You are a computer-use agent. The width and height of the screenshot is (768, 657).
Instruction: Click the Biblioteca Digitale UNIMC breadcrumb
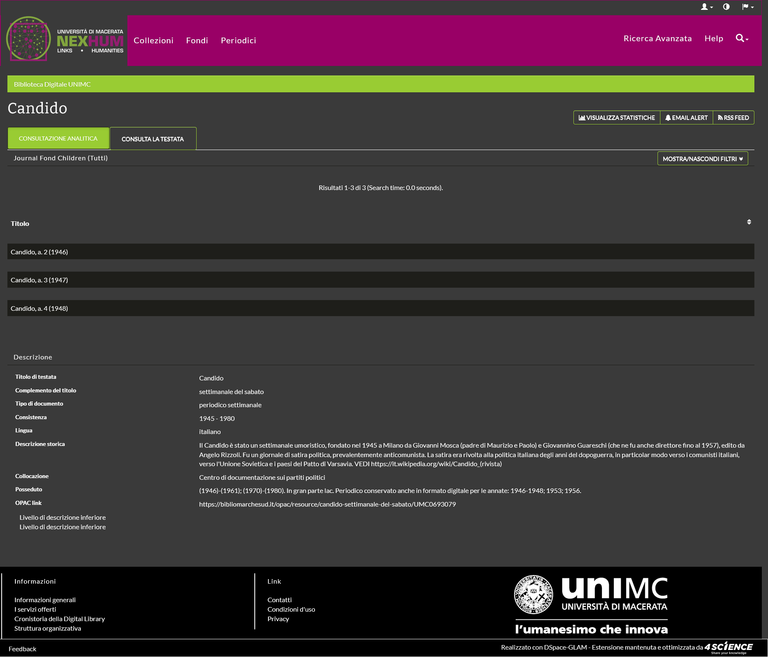(52, 84)
